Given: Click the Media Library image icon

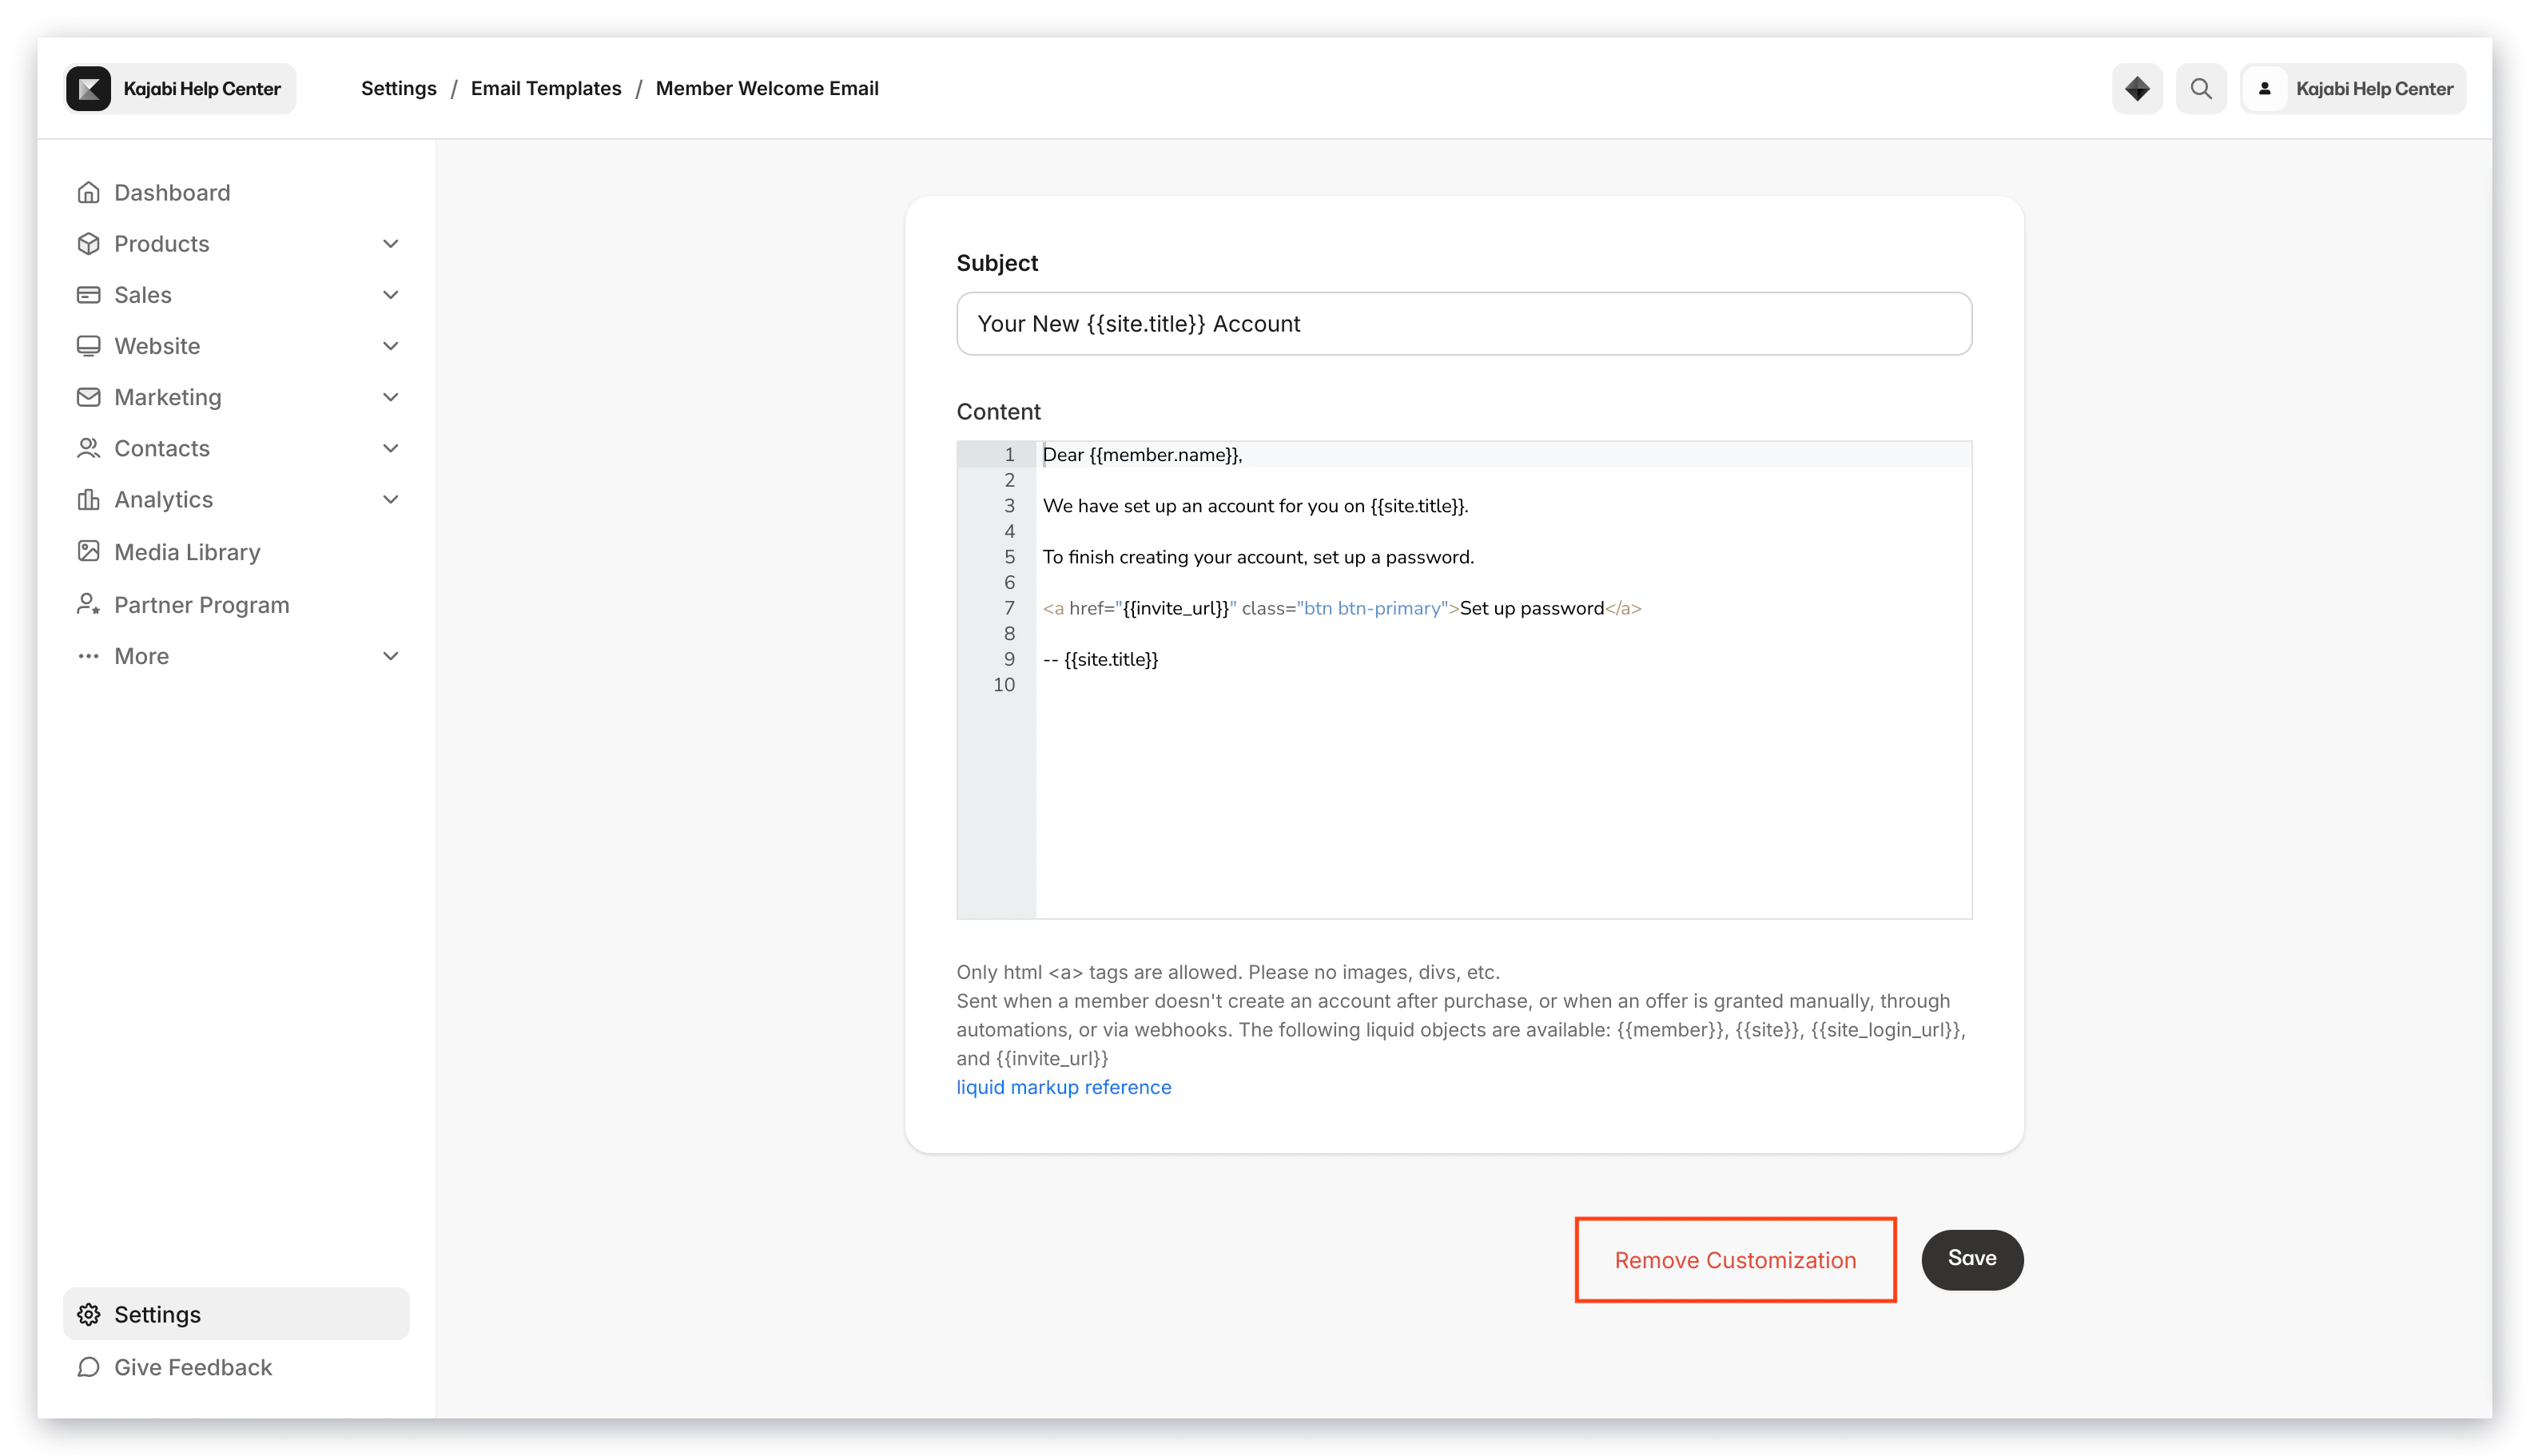Looking at the screenshot, I should click(88, 551).
